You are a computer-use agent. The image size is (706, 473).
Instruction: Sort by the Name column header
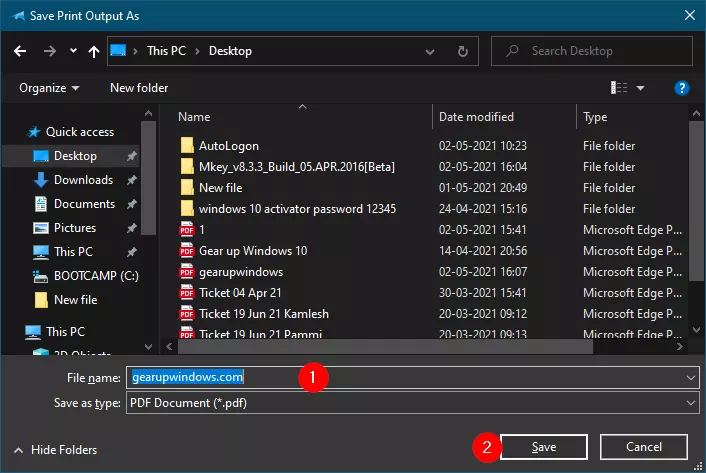(194, 117)
